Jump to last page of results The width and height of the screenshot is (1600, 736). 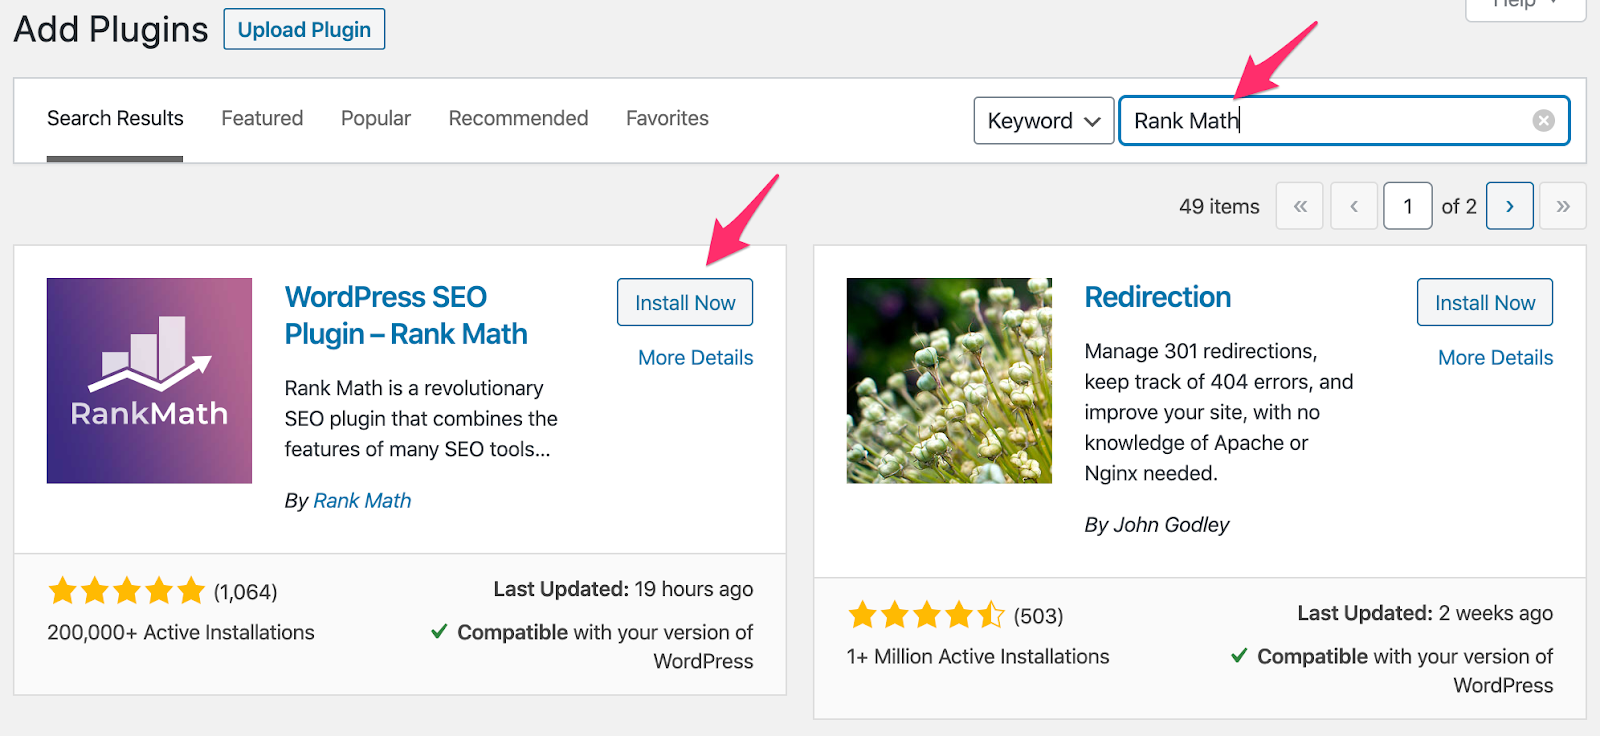point(1563,206)
